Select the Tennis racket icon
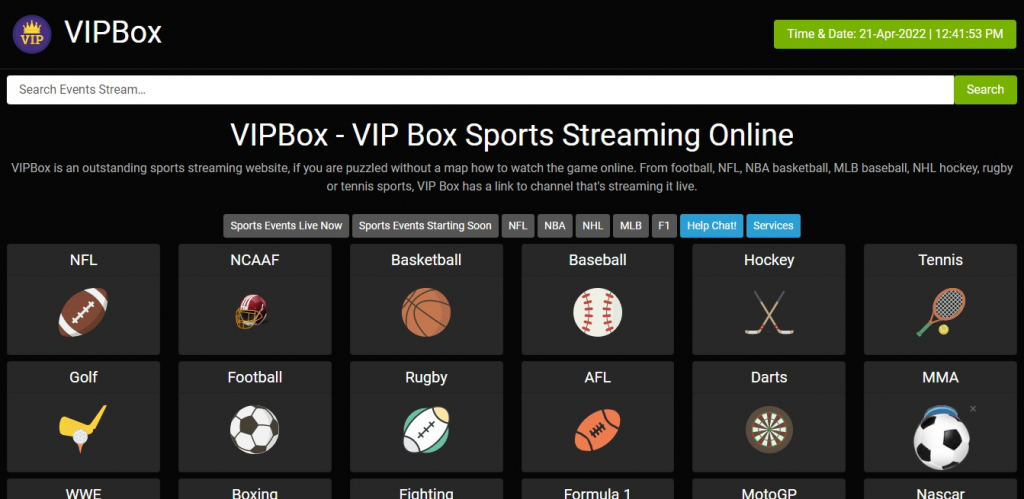Viewport: 1024px width, 499px height. tap(940, 312)
